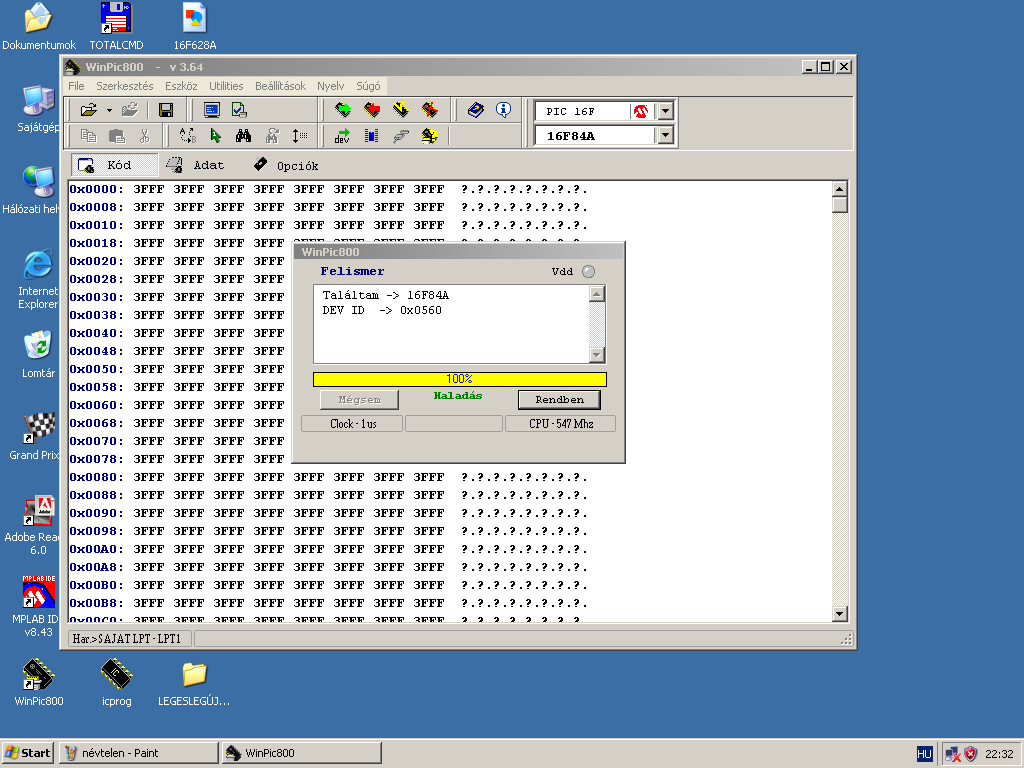Image resolution: width=1024 pixels, height=768 pixels.
Task: Click the Start button
Action: (x=27, y=753)
